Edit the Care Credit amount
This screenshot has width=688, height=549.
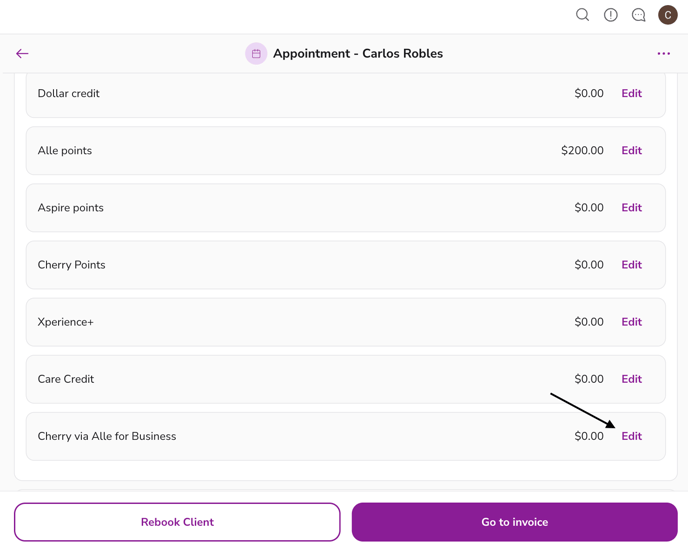point(631,379)
